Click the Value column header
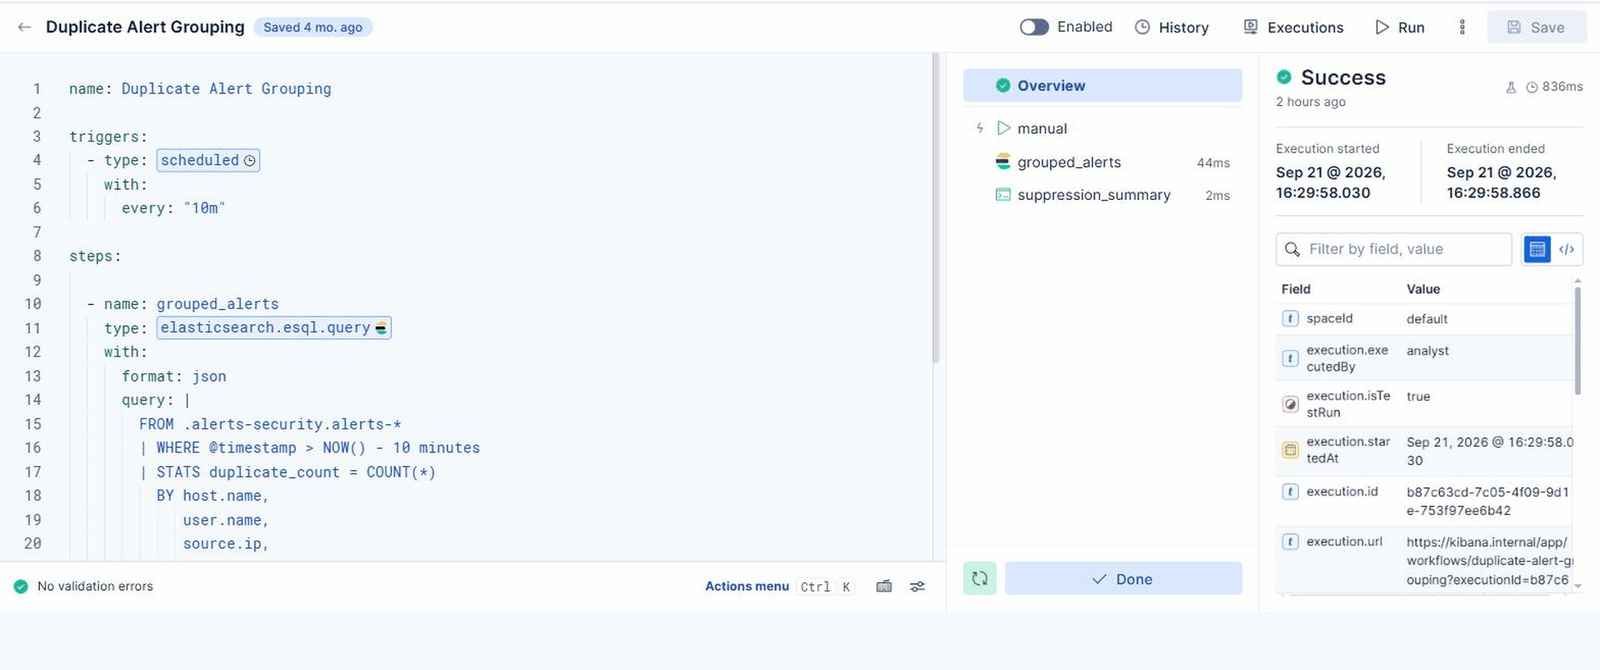This screenshot has width=1600, height=670. click(x=1423, y=289)
